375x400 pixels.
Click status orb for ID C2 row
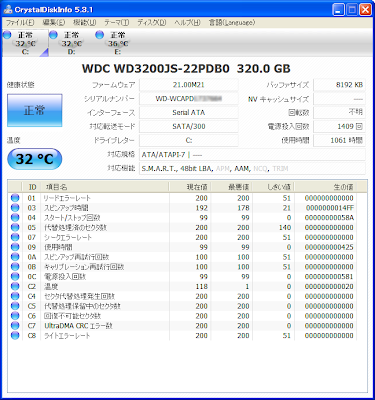(x=15, y=286)
